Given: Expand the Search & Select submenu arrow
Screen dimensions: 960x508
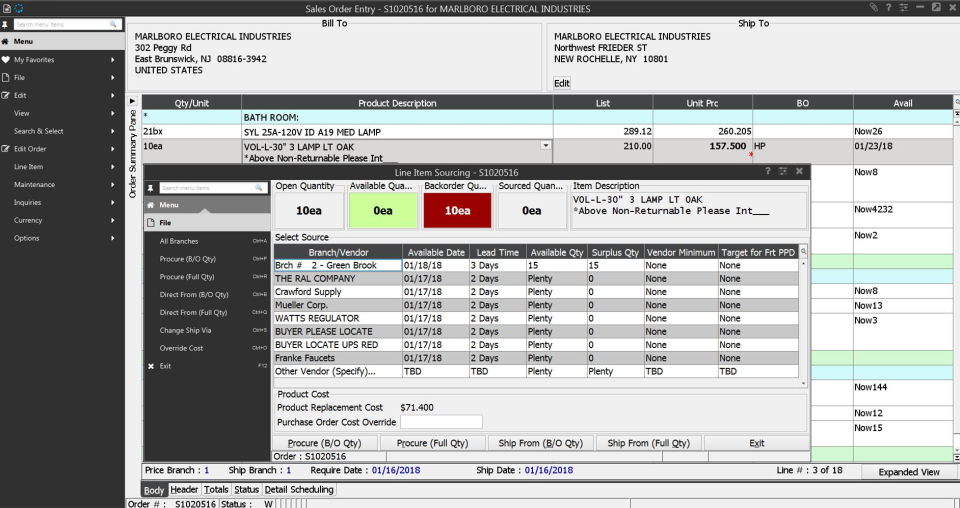Looking at the screenshot, I should point(113,131).
